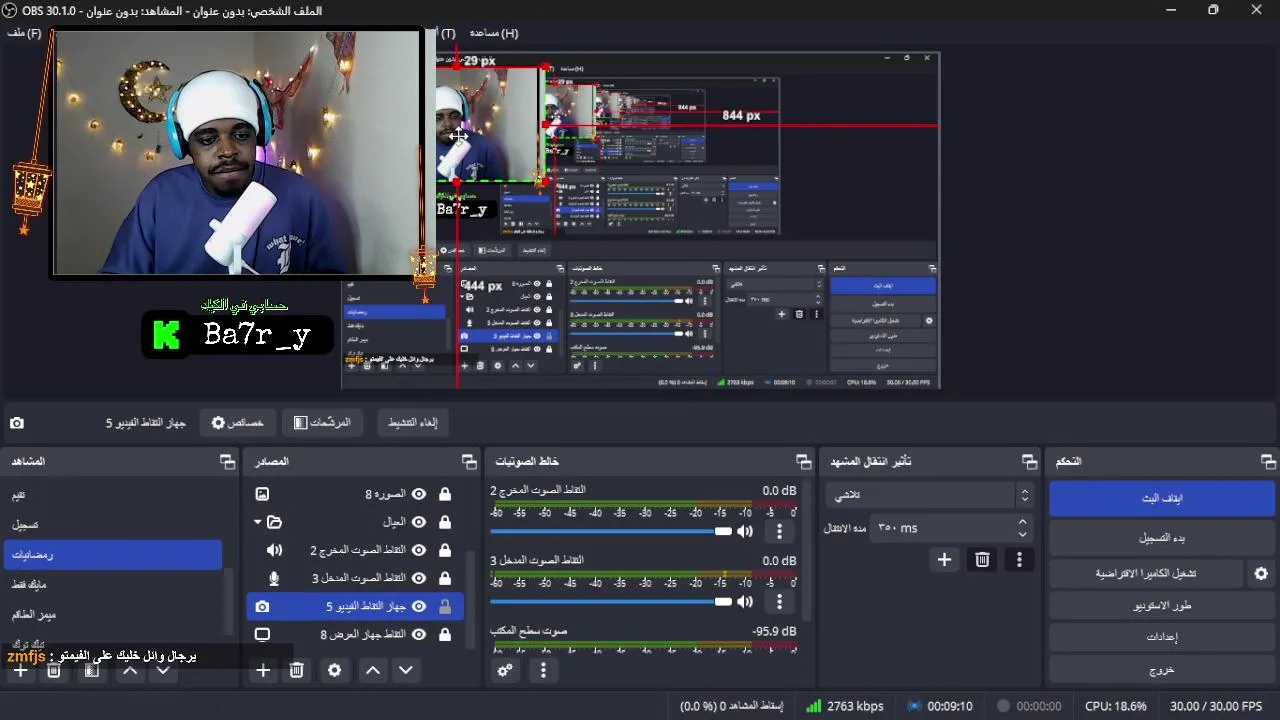Image resolution: width=1280 pixels, height=720 pixels.
Task: Lock the جهاز التقاط الفيديو 5 source
Action: point(445,606)
